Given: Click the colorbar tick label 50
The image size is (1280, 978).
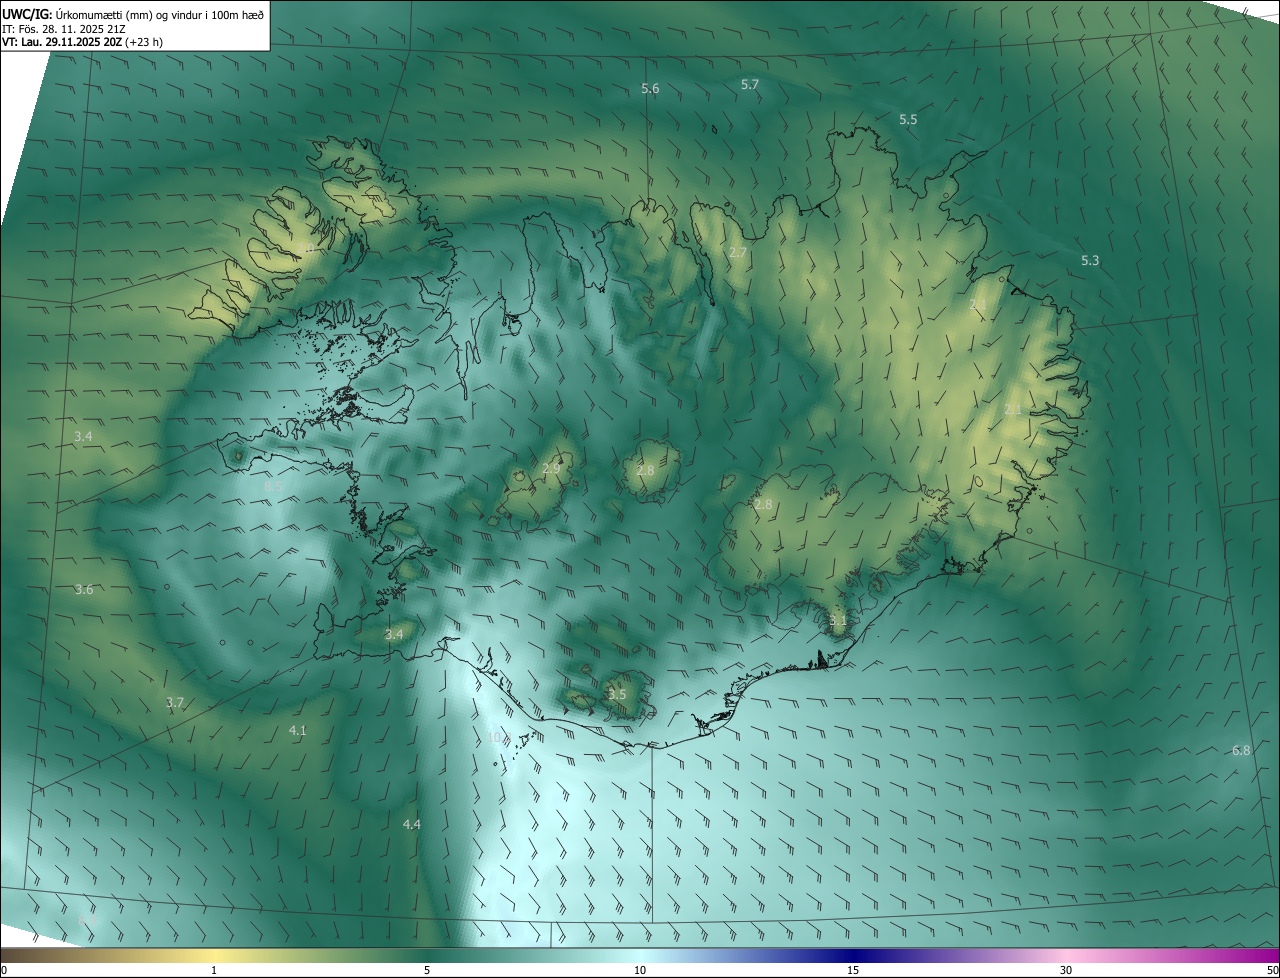Looking at the screenshot, I should [1272, 970].
